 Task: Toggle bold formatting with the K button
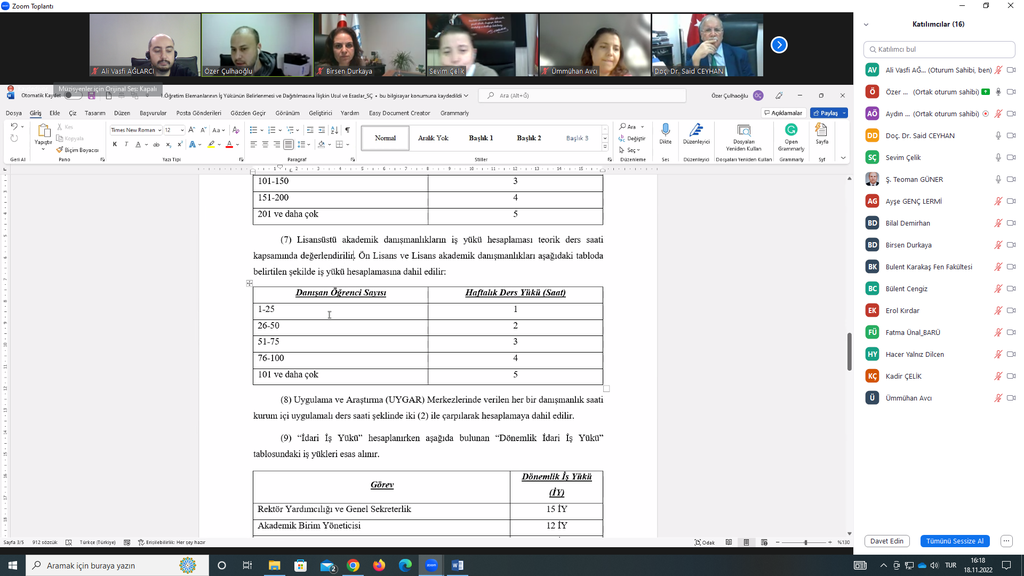coord(115,144)
